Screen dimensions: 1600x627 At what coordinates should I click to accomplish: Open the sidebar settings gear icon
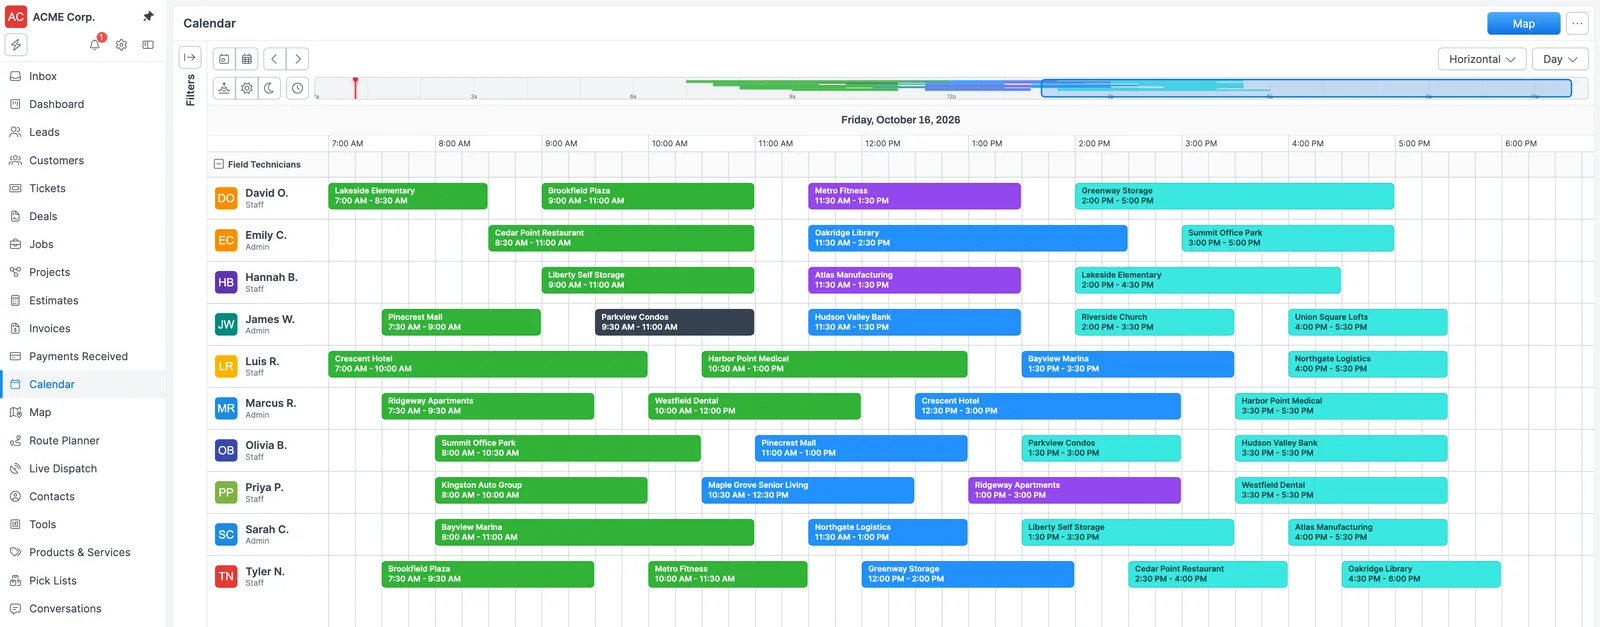pyautogui.click(x=121, y=45)
